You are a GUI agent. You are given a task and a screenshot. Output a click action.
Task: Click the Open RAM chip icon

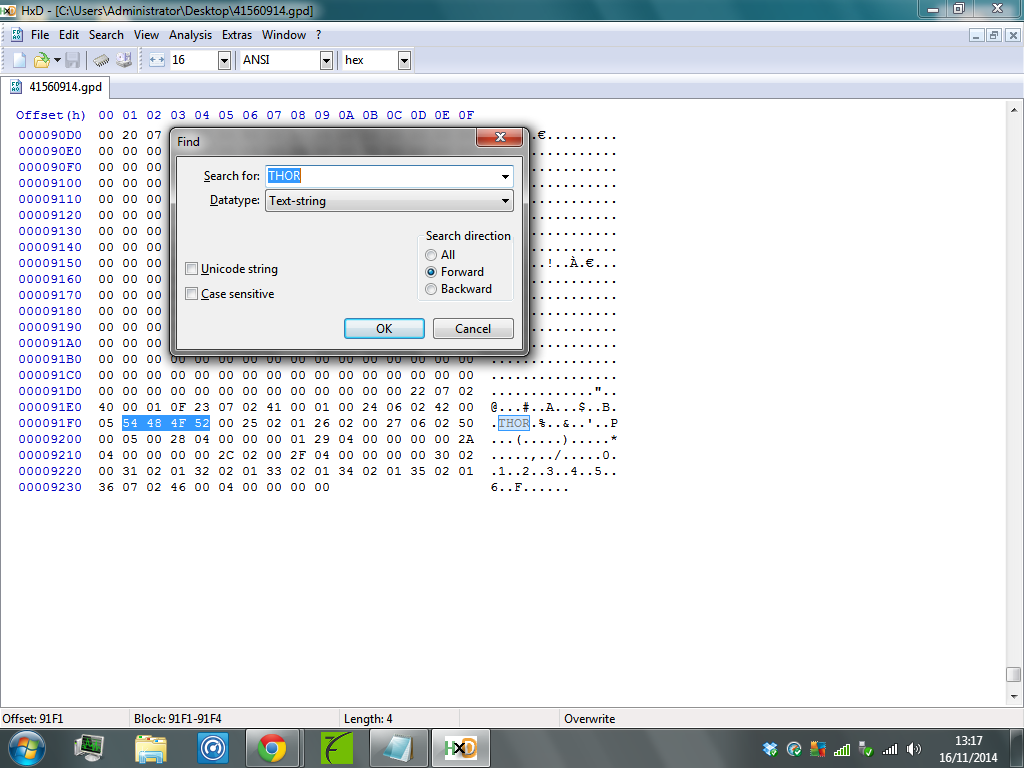(102, 60)
